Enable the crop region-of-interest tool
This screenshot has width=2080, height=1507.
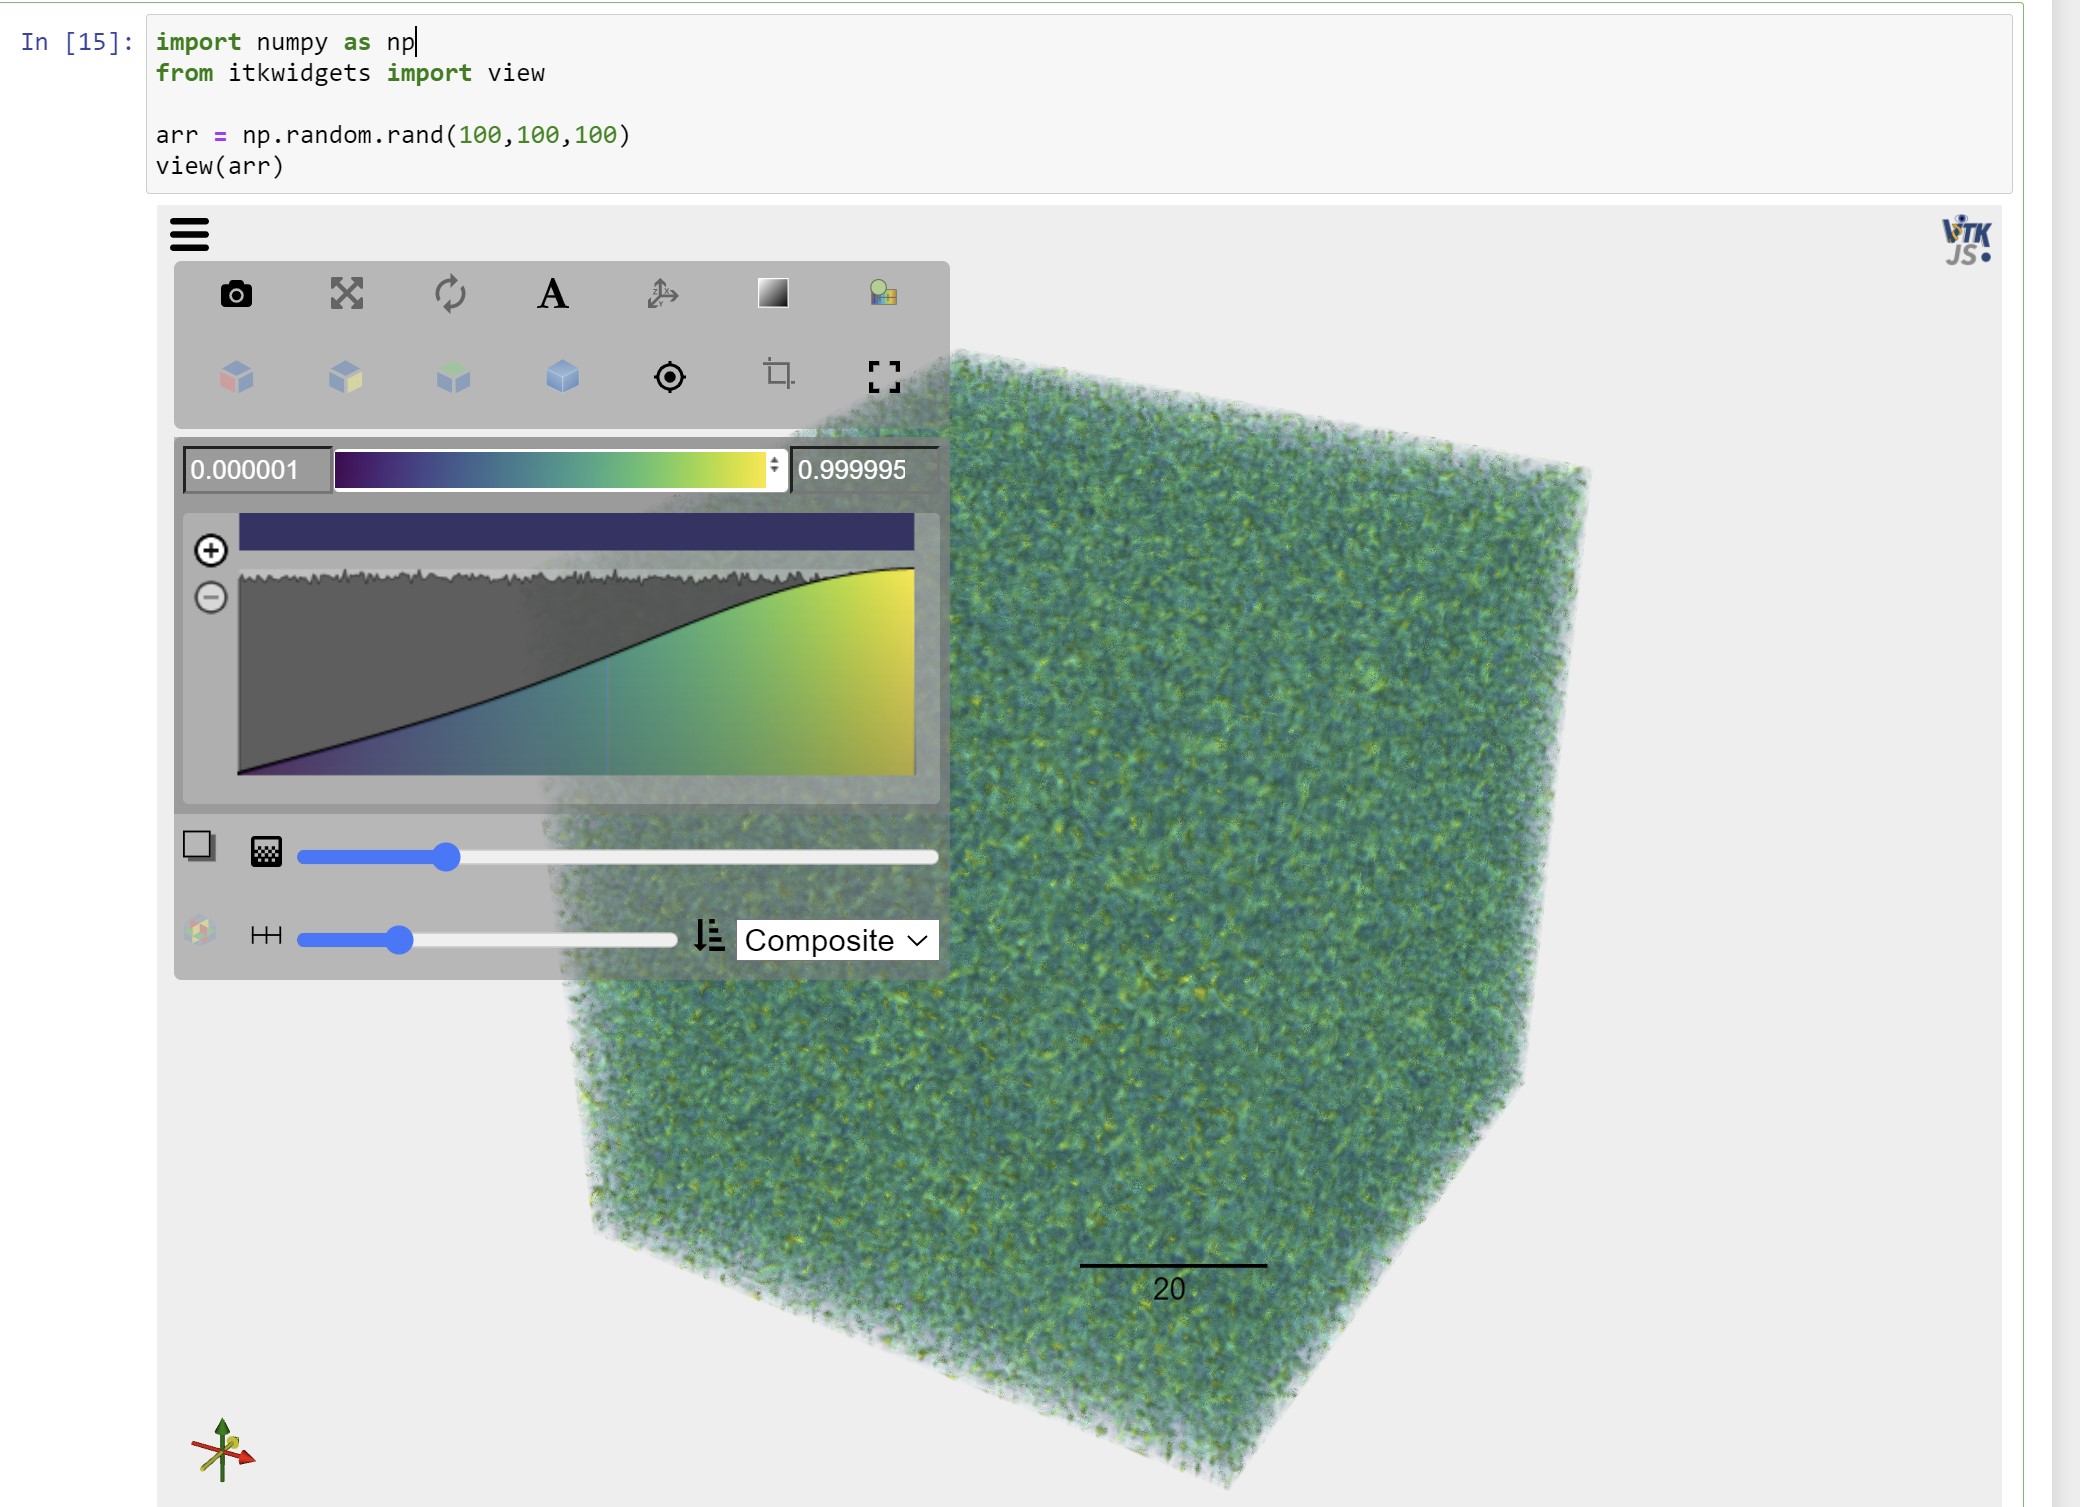[x=778, y=374]
